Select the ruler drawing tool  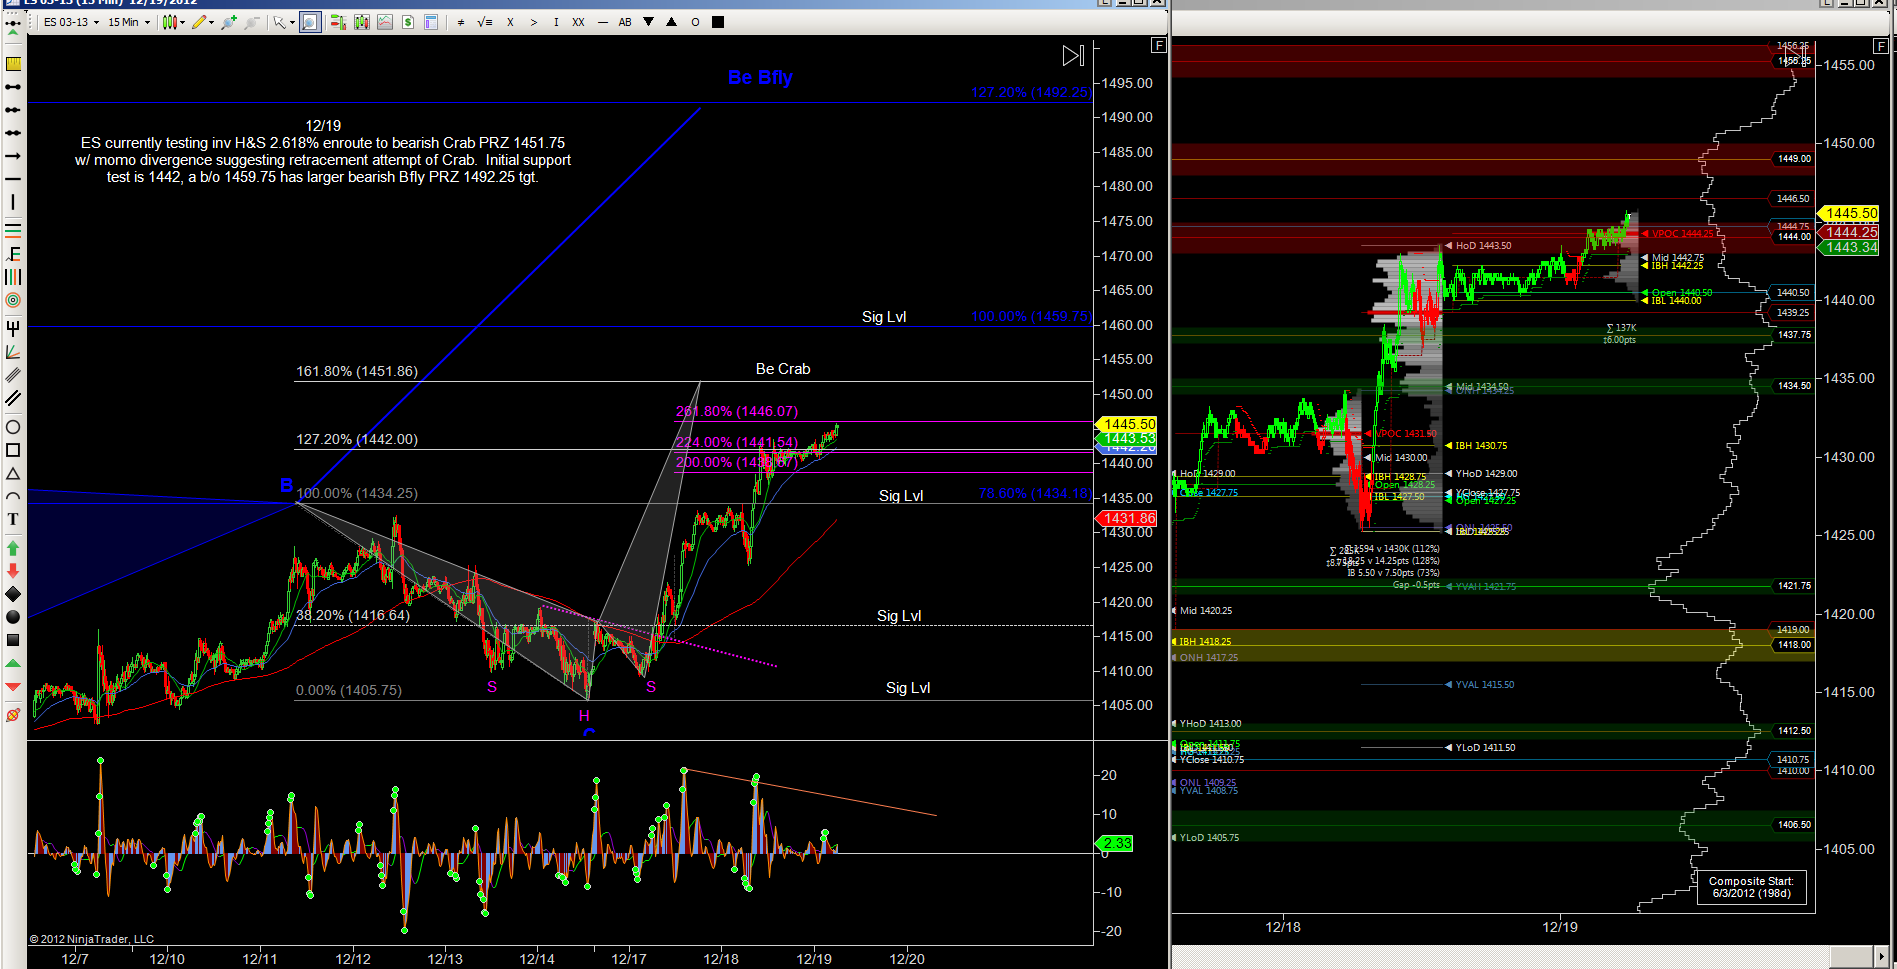point(13,64)
